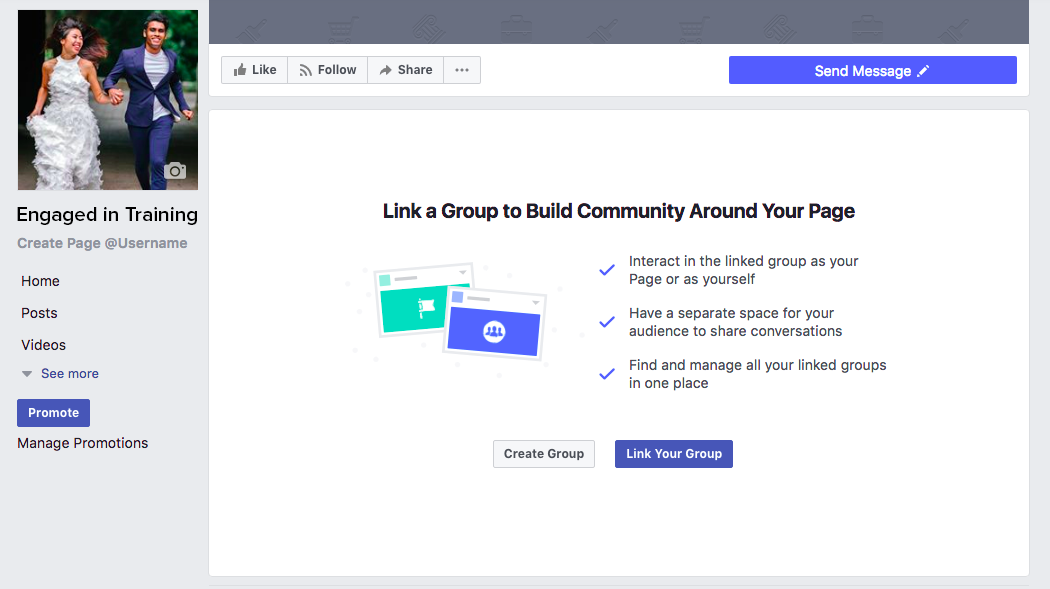Click the camera icon on profile picture
Screen dimensions: 1050x589
click(x=175, y=171)
